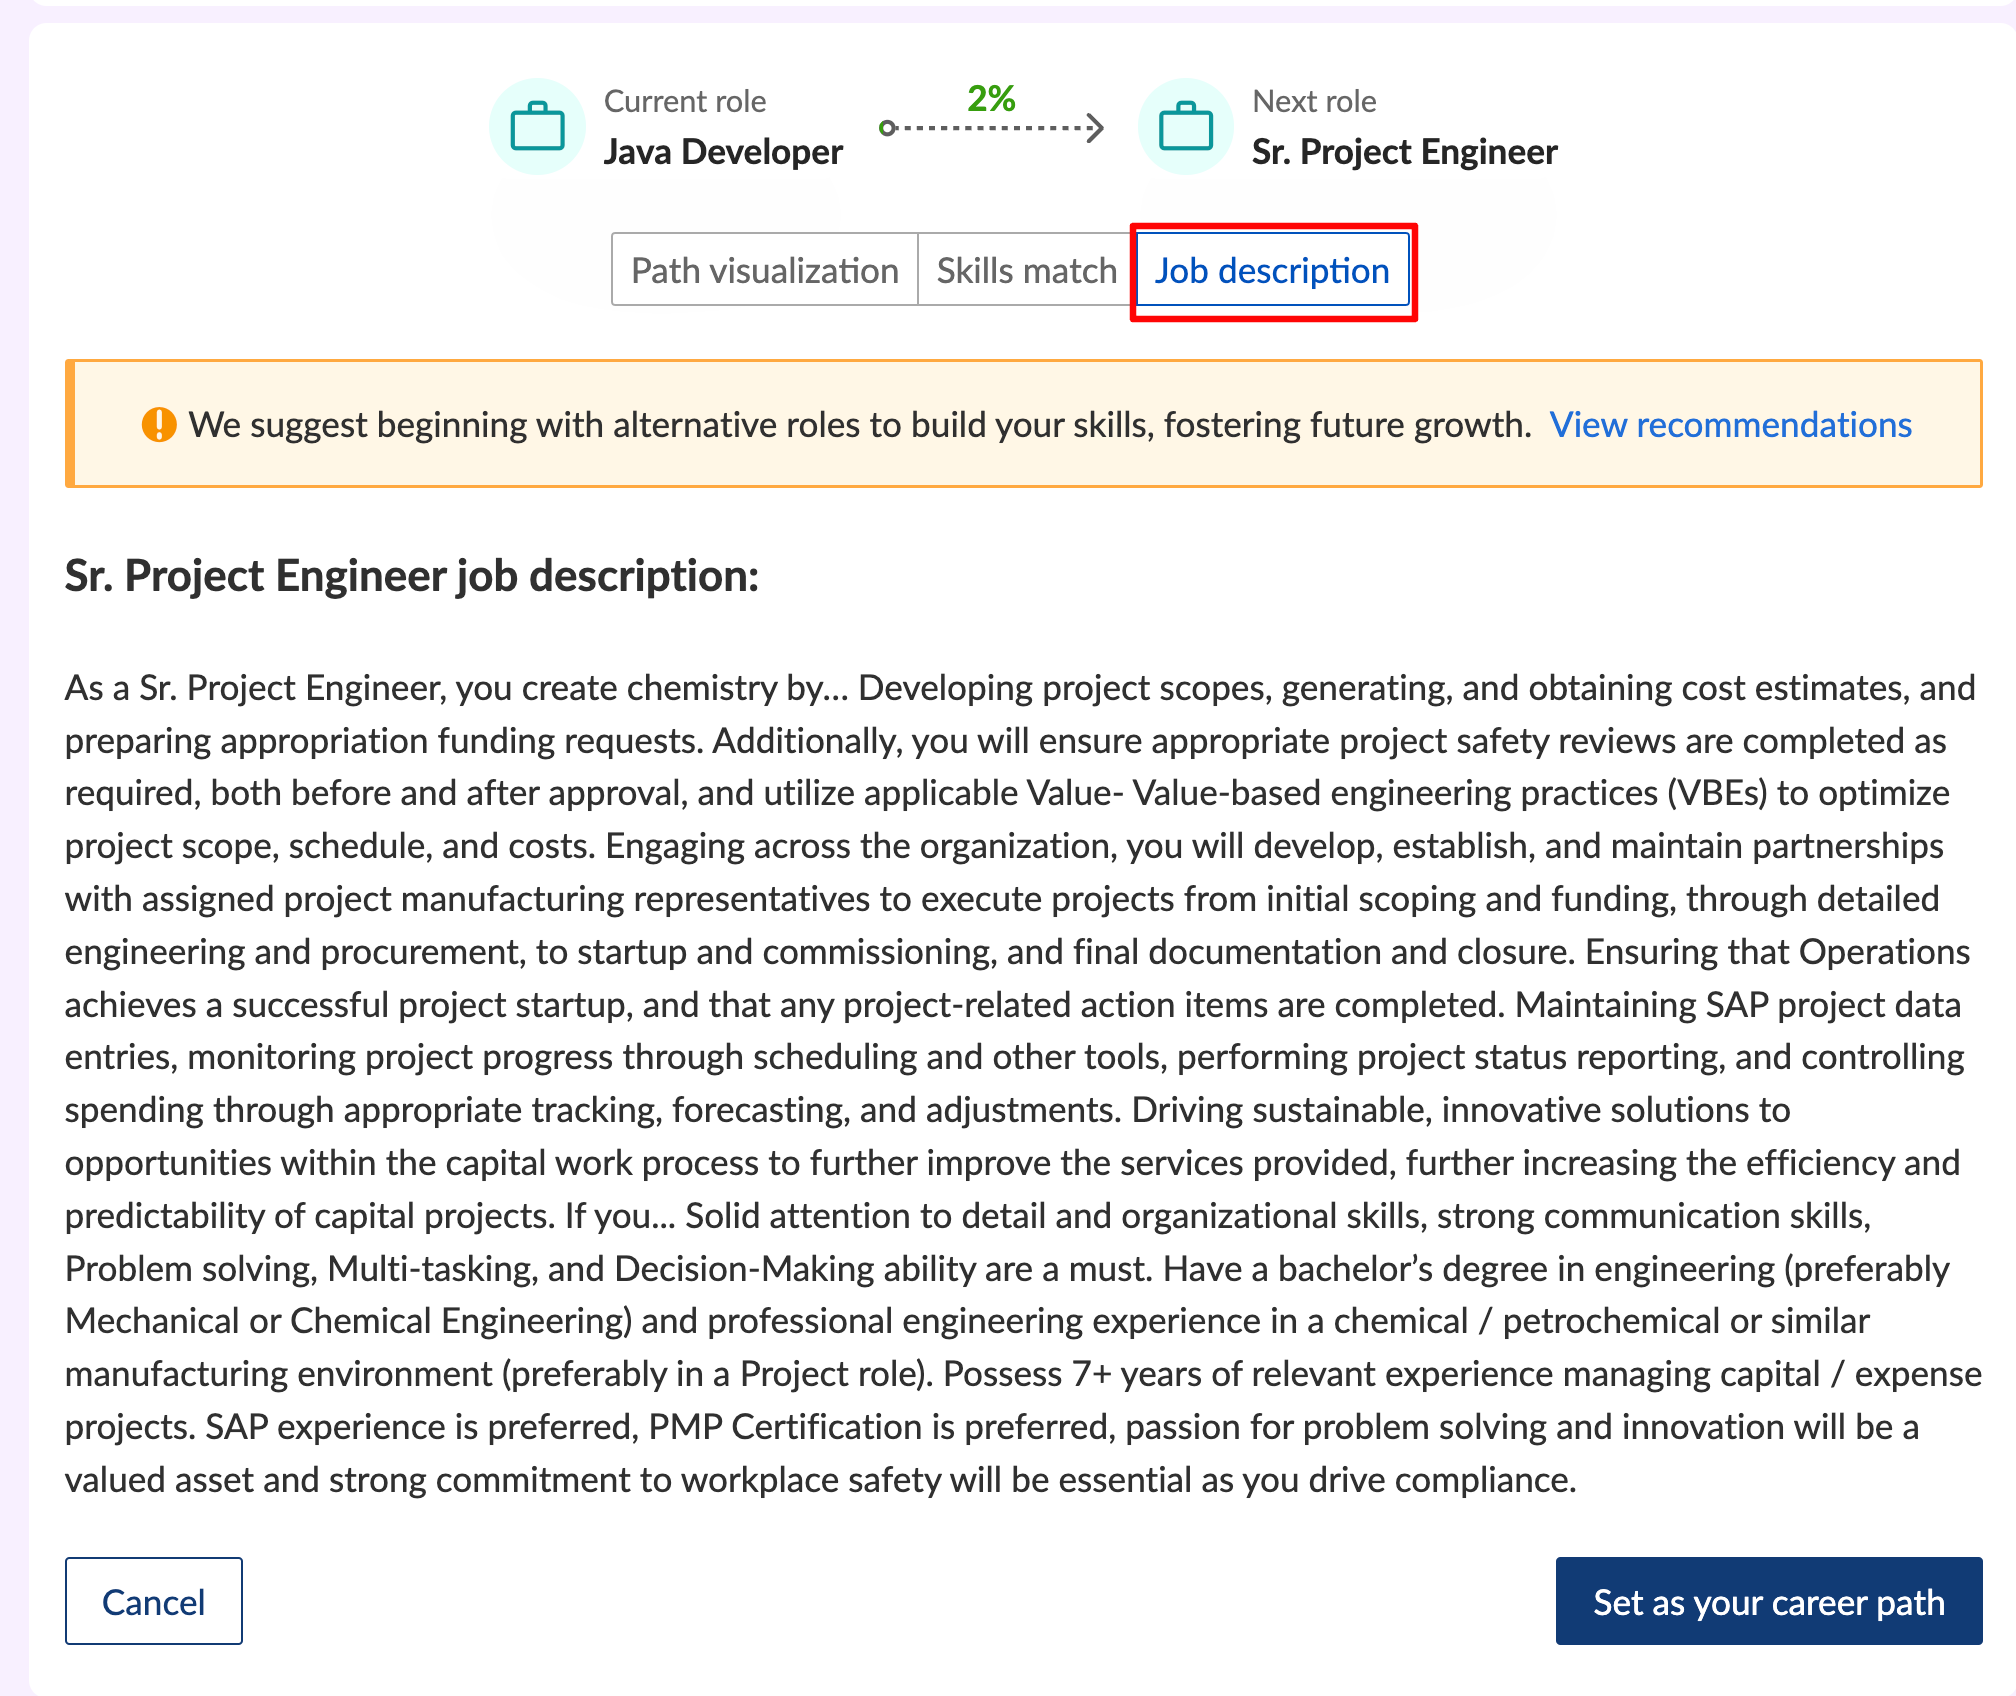Screen dimensions: 2016x1696
Task: Click Set as your career path
Action: (1769, 1601)
